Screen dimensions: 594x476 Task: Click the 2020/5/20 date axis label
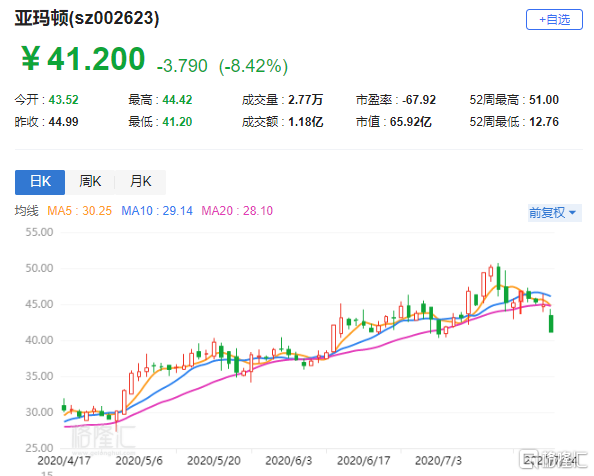(x=214, y=461)
